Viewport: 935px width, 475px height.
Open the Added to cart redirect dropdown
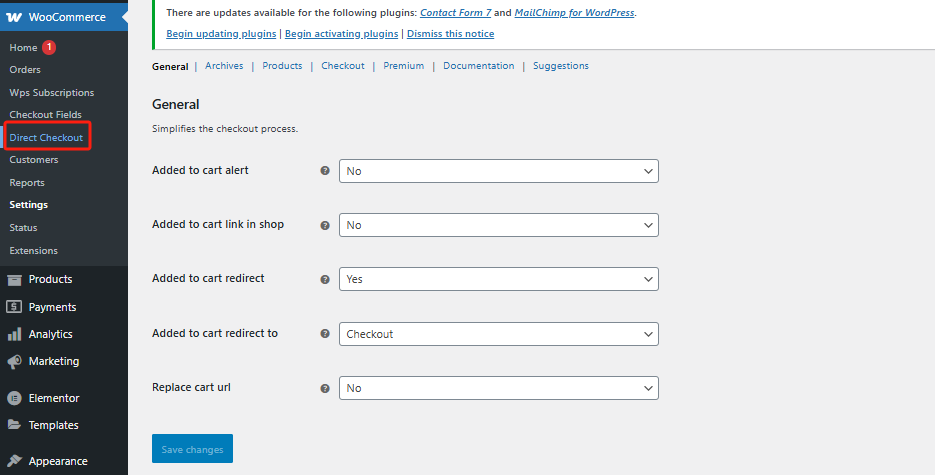pos(498,279)
